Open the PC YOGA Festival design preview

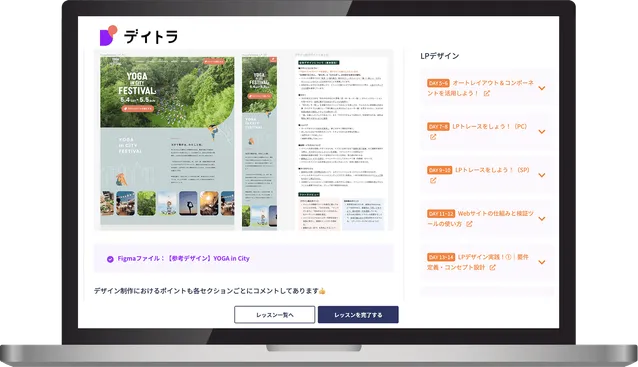[x=167, y=141]
